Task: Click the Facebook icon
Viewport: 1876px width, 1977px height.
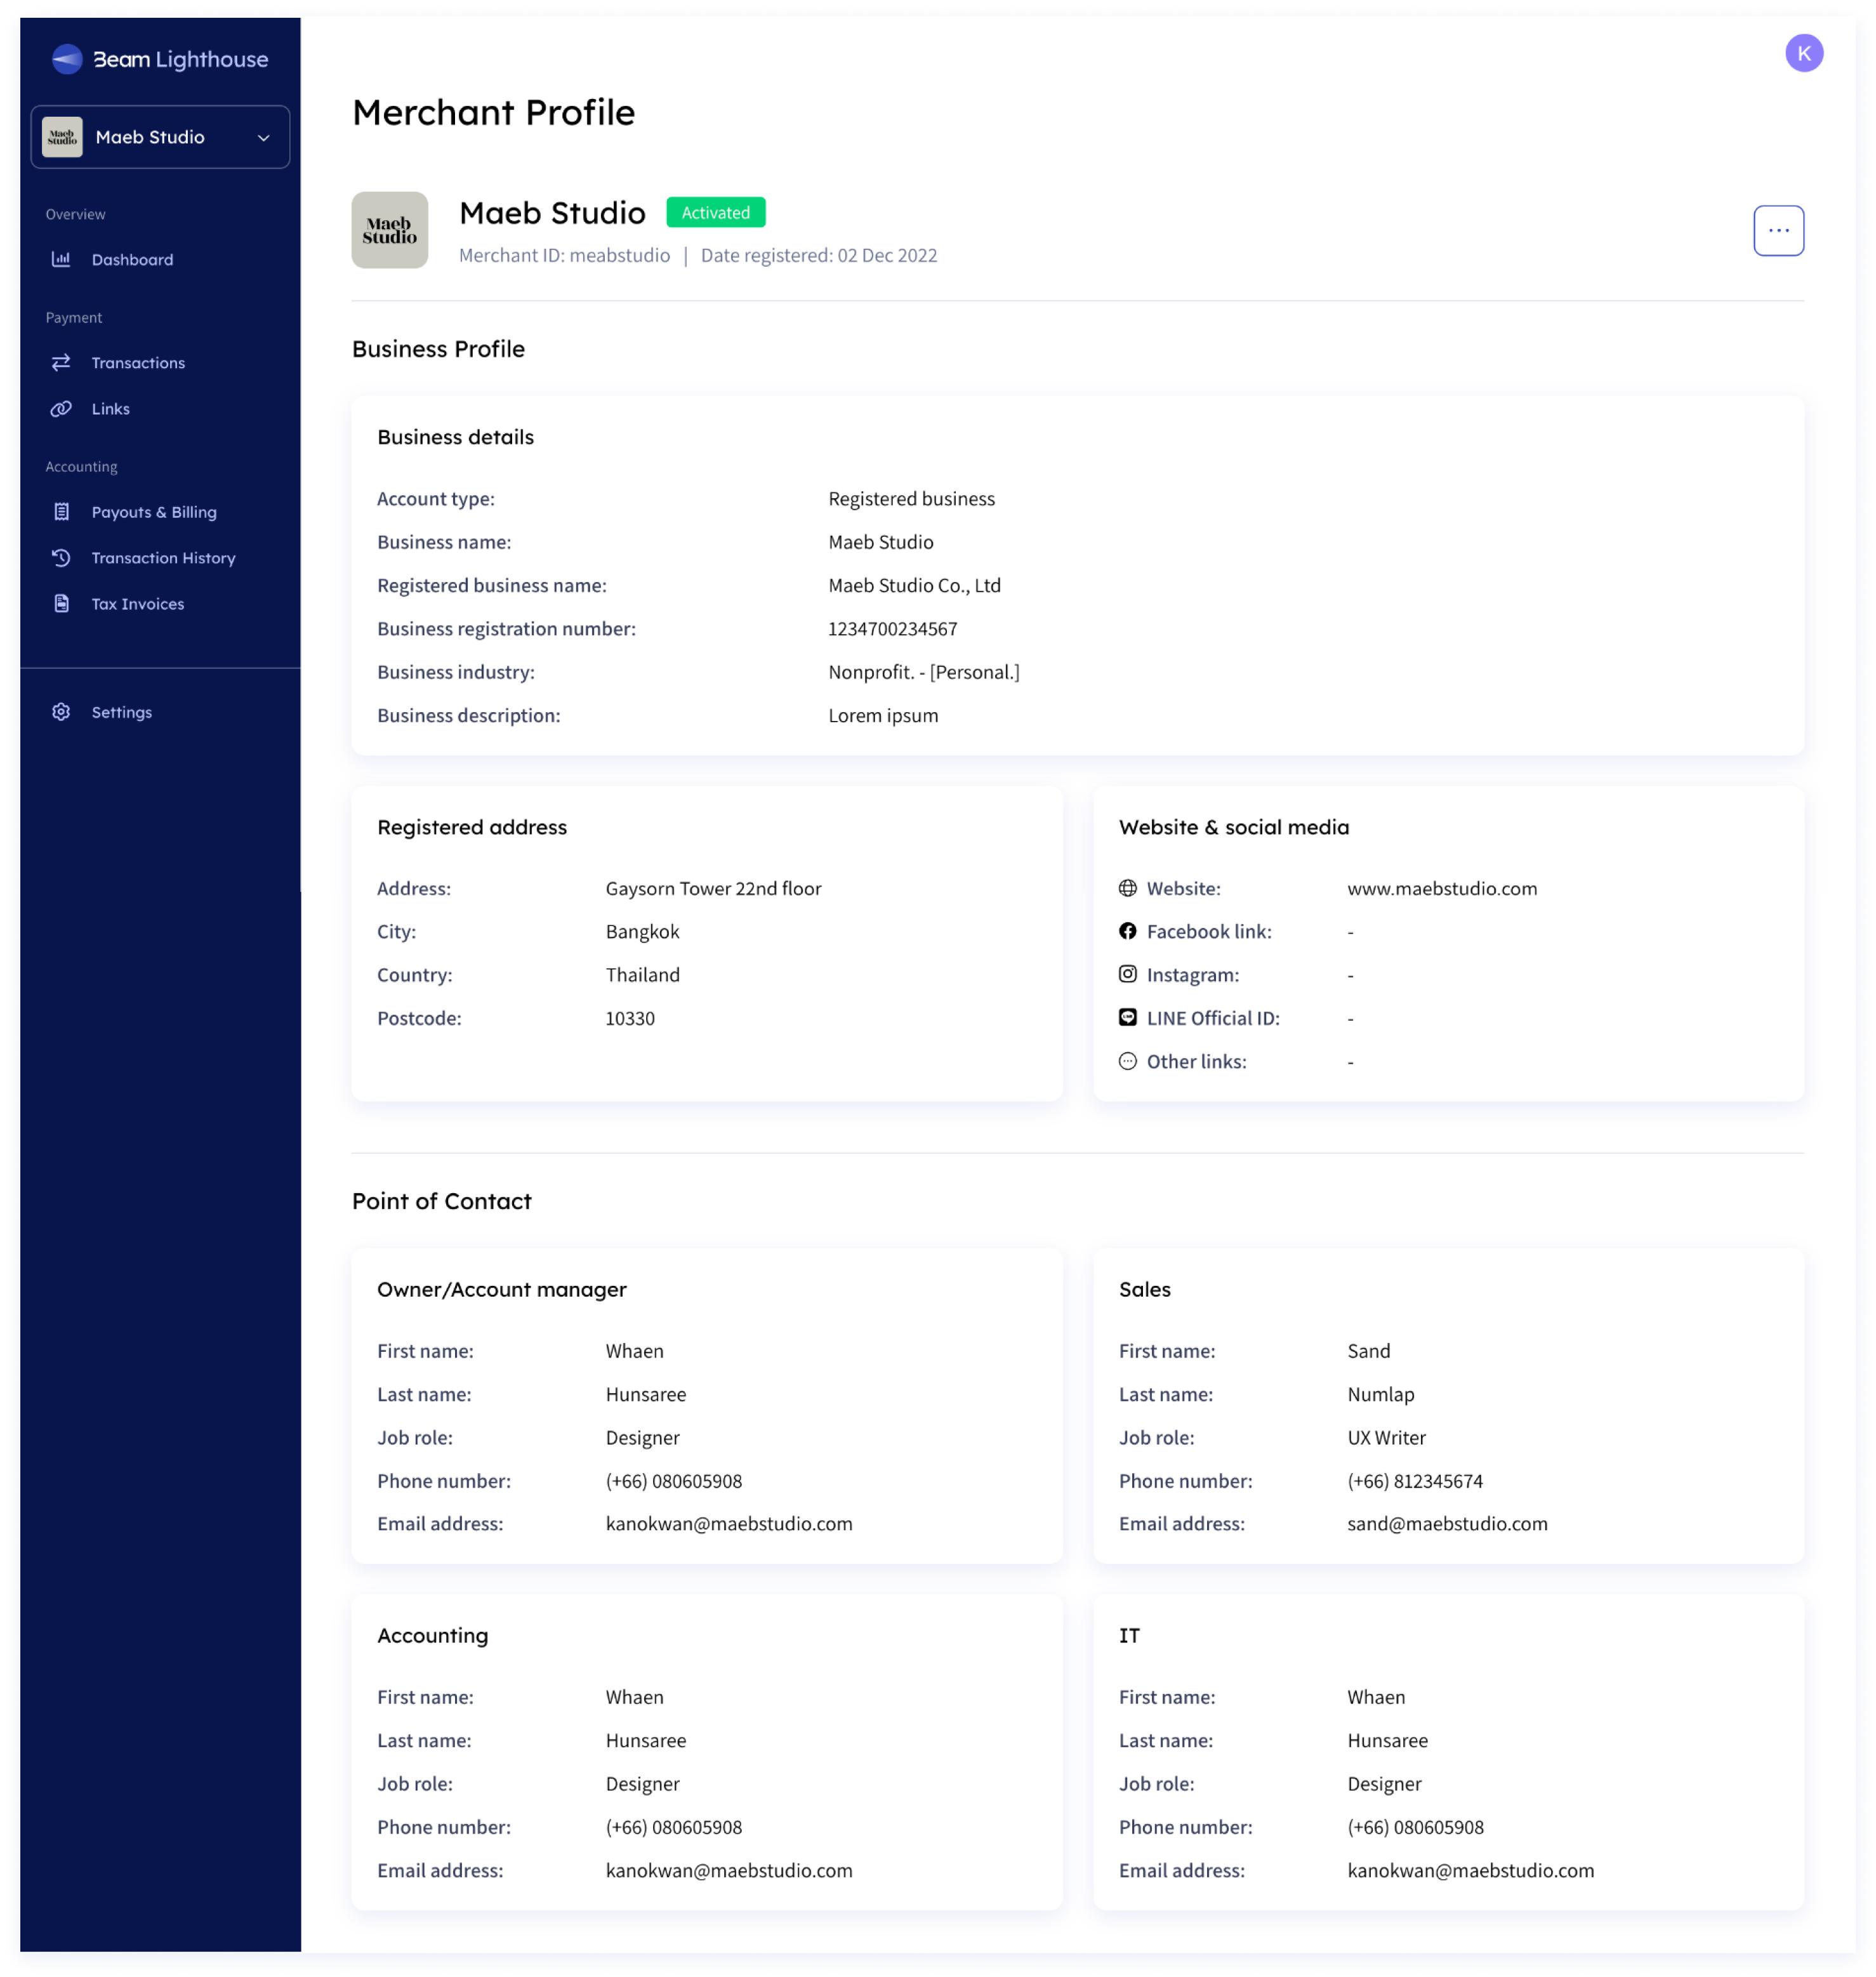Action: (x=1127, y=930)
